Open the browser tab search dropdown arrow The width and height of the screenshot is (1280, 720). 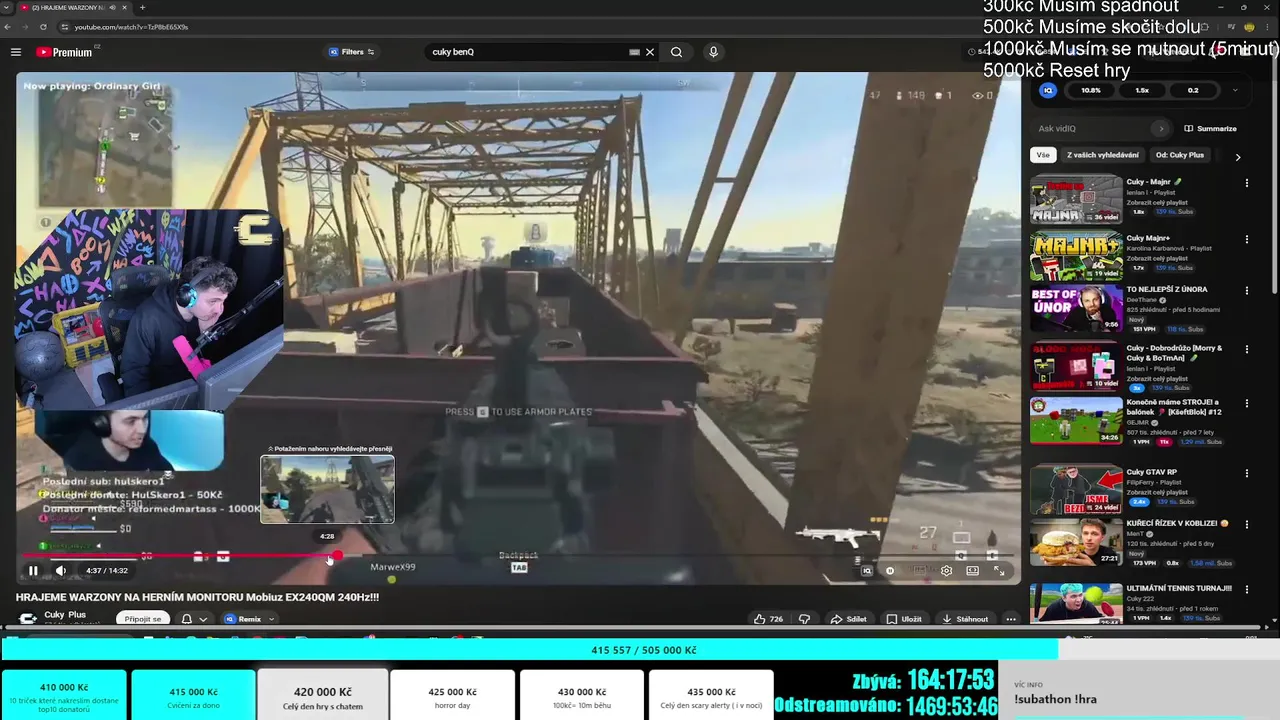pyautogui.click(x=5, y=7)
